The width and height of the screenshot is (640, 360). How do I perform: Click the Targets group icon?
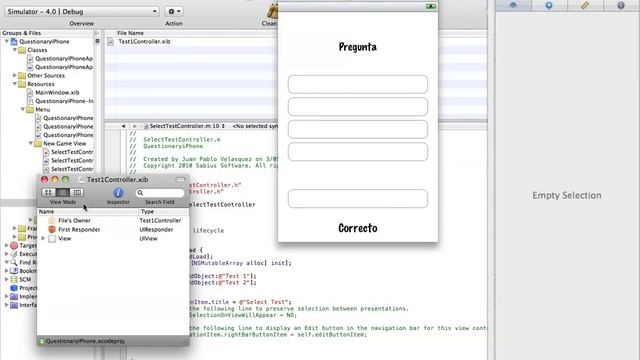click(x=14, y=245)
